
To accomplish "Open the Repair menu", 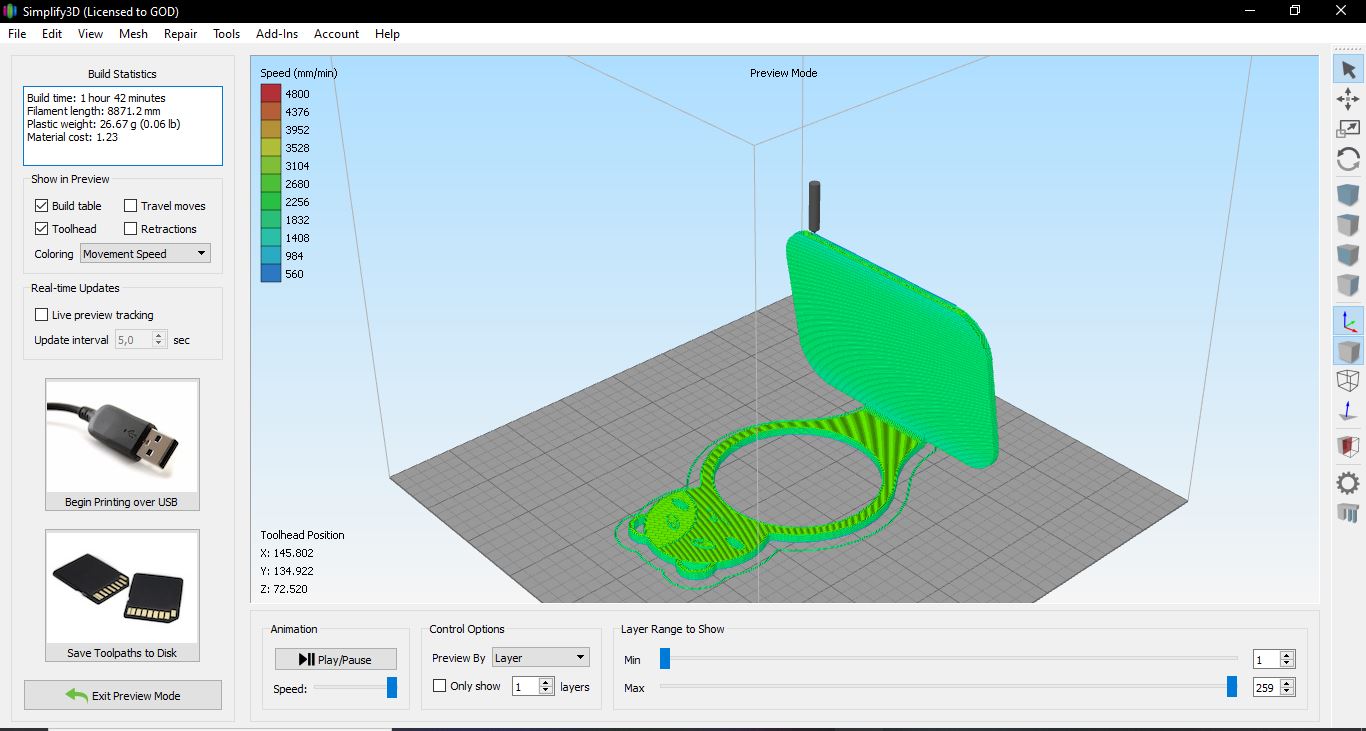I will point(181,33).
